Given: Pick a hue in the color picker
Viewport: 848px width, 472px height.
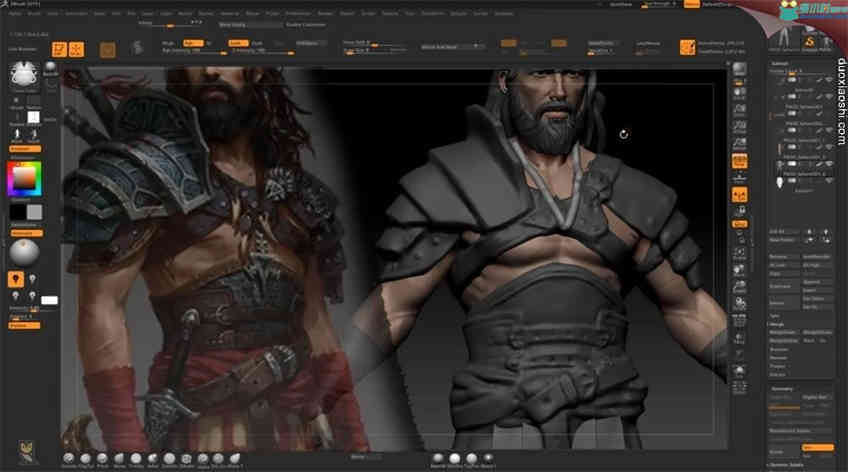Looking at the screenshot, I should [x=24, y=179].
